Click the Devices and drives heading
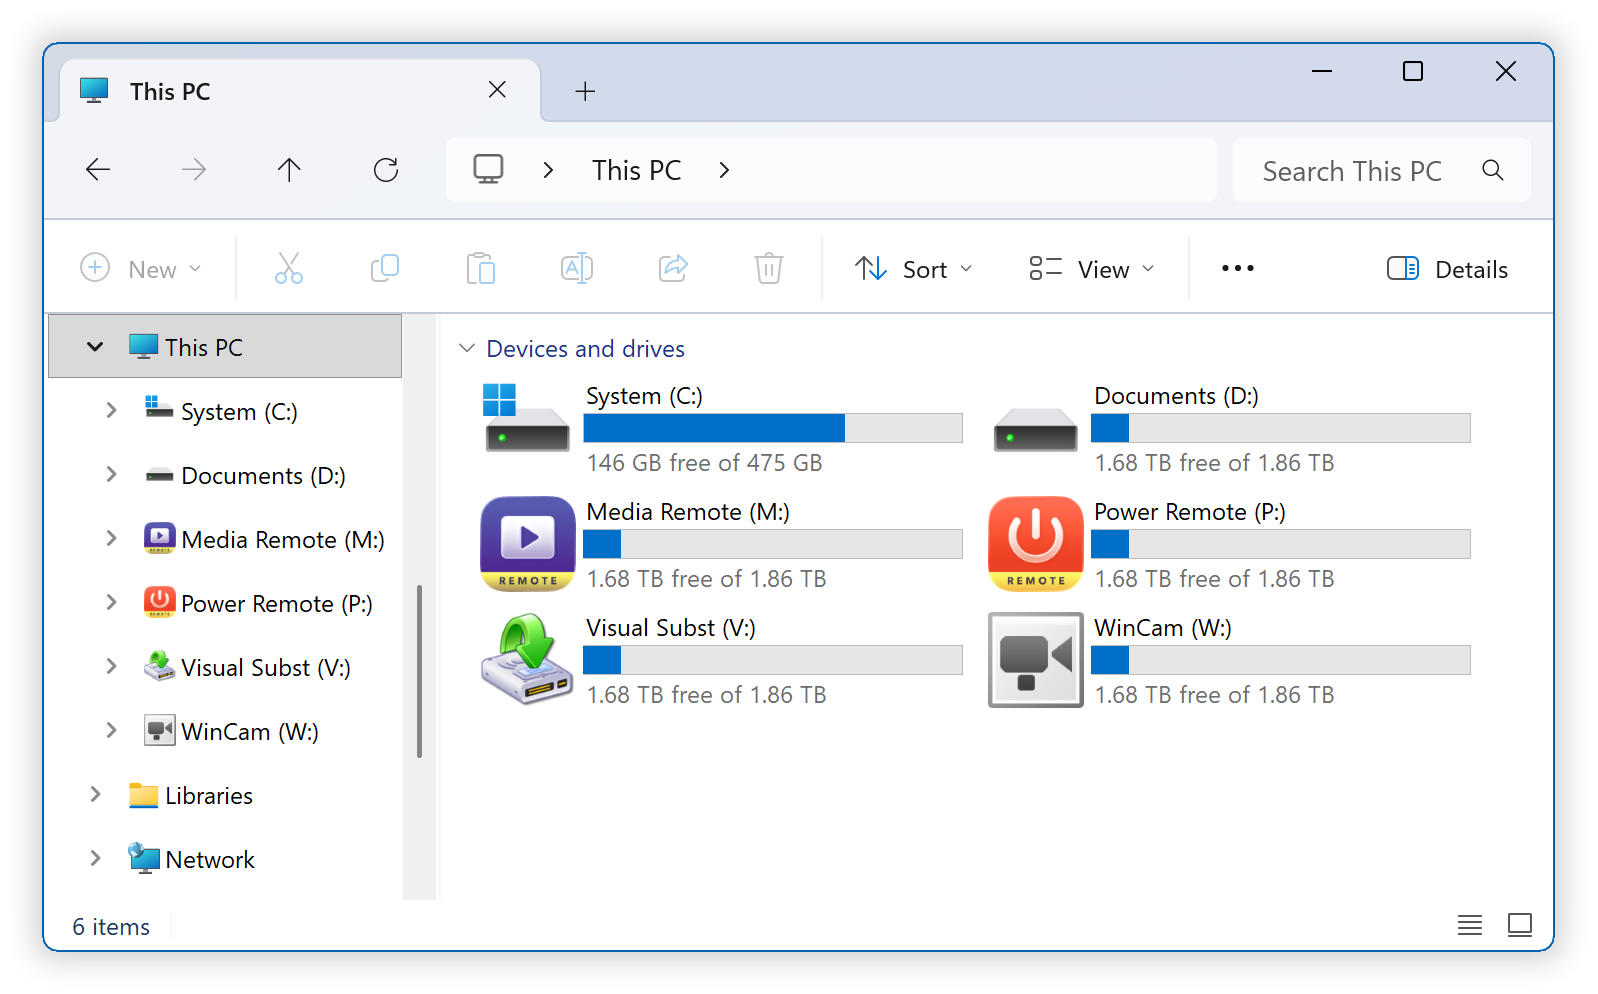 coord(586,349)
